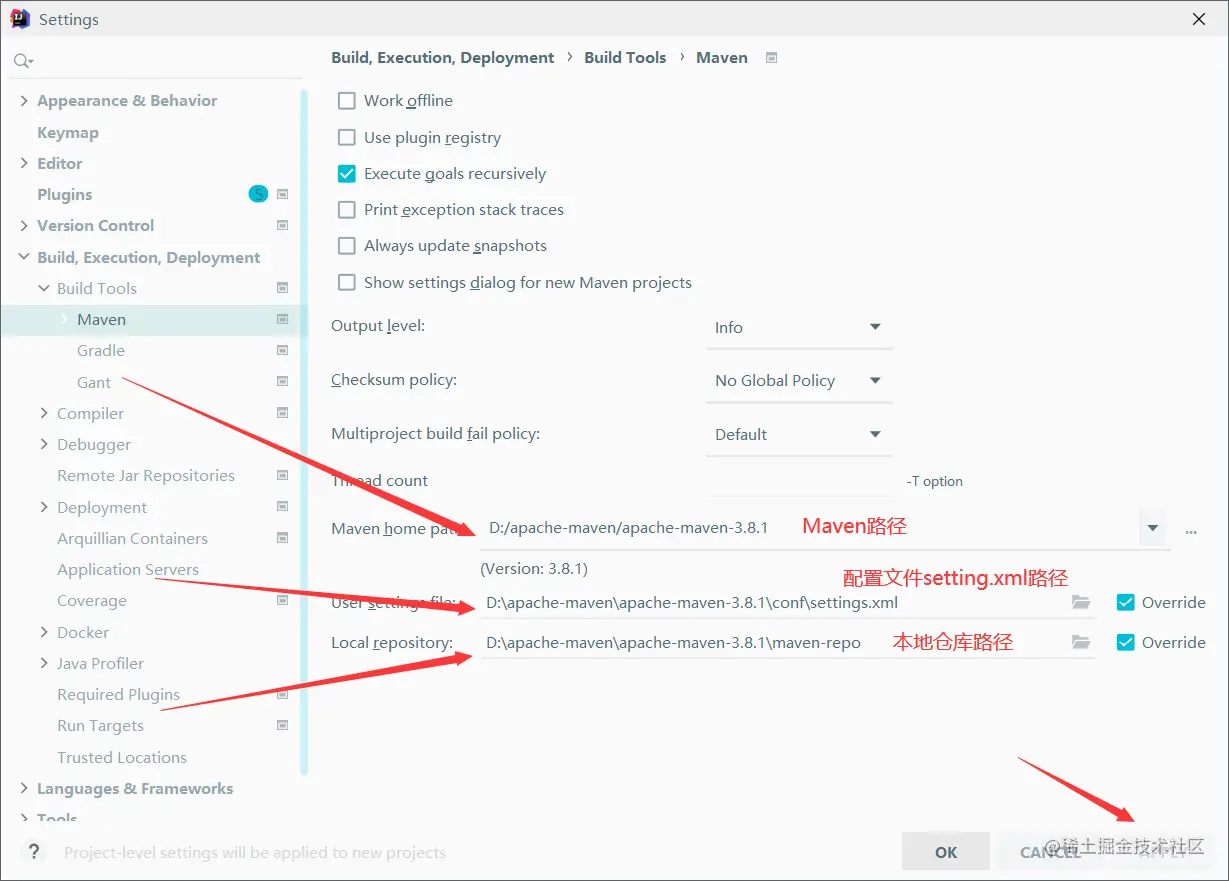This screenshot has height=881, width=1229.
Task: Click the search magnifier icon in settings
Action: point(22,62)
